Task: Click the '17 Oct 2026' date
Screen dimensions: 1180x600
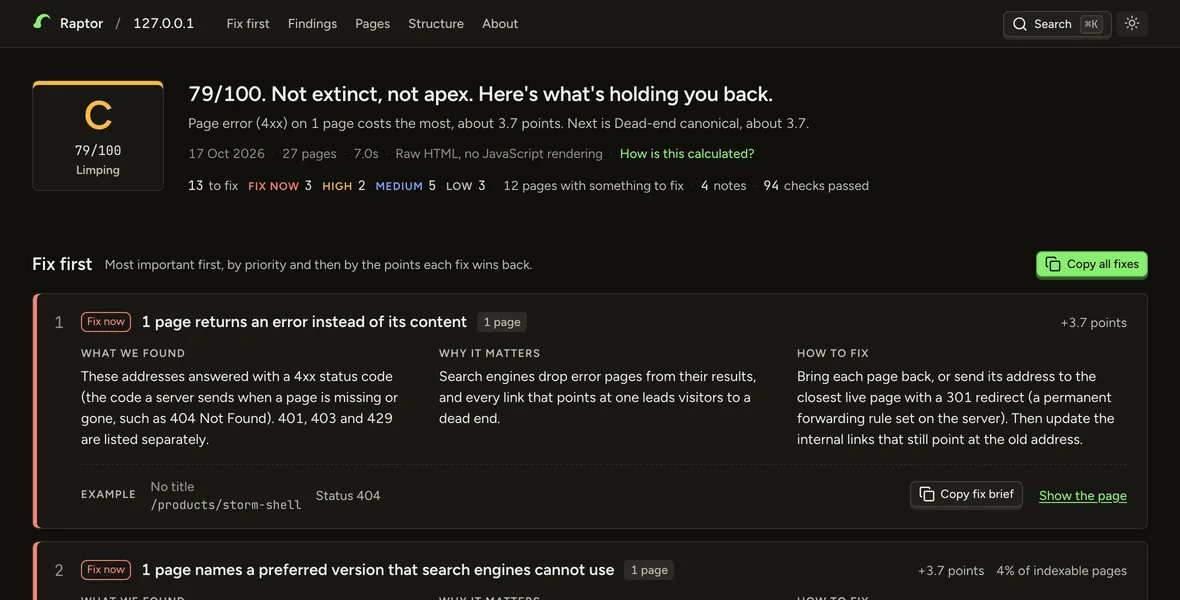Action: click(227, 154)
